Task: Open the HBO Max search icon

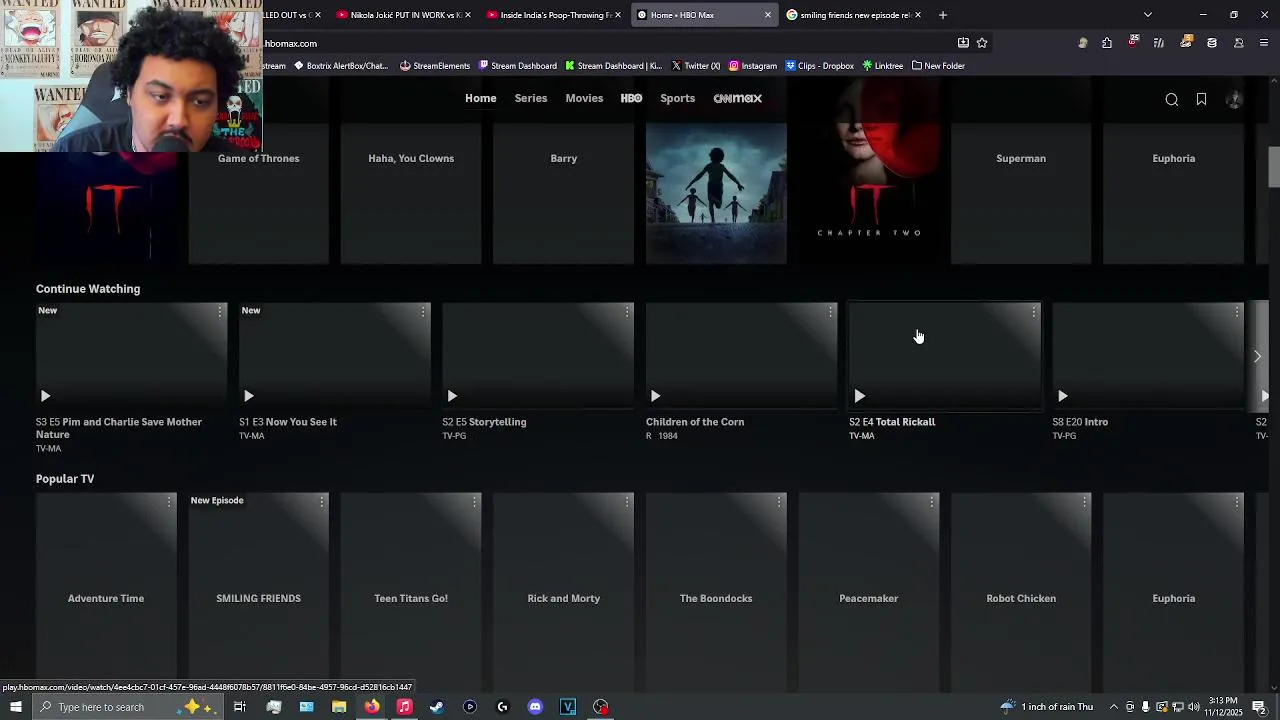Action: 1172,99
